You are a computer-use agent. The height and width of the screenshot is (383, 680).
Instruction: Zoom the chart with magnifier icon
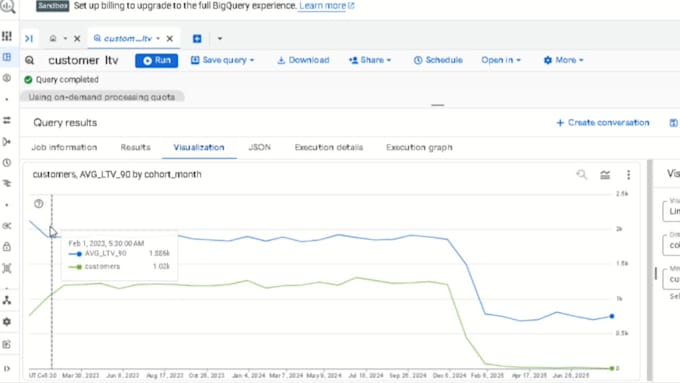(582, 174)
